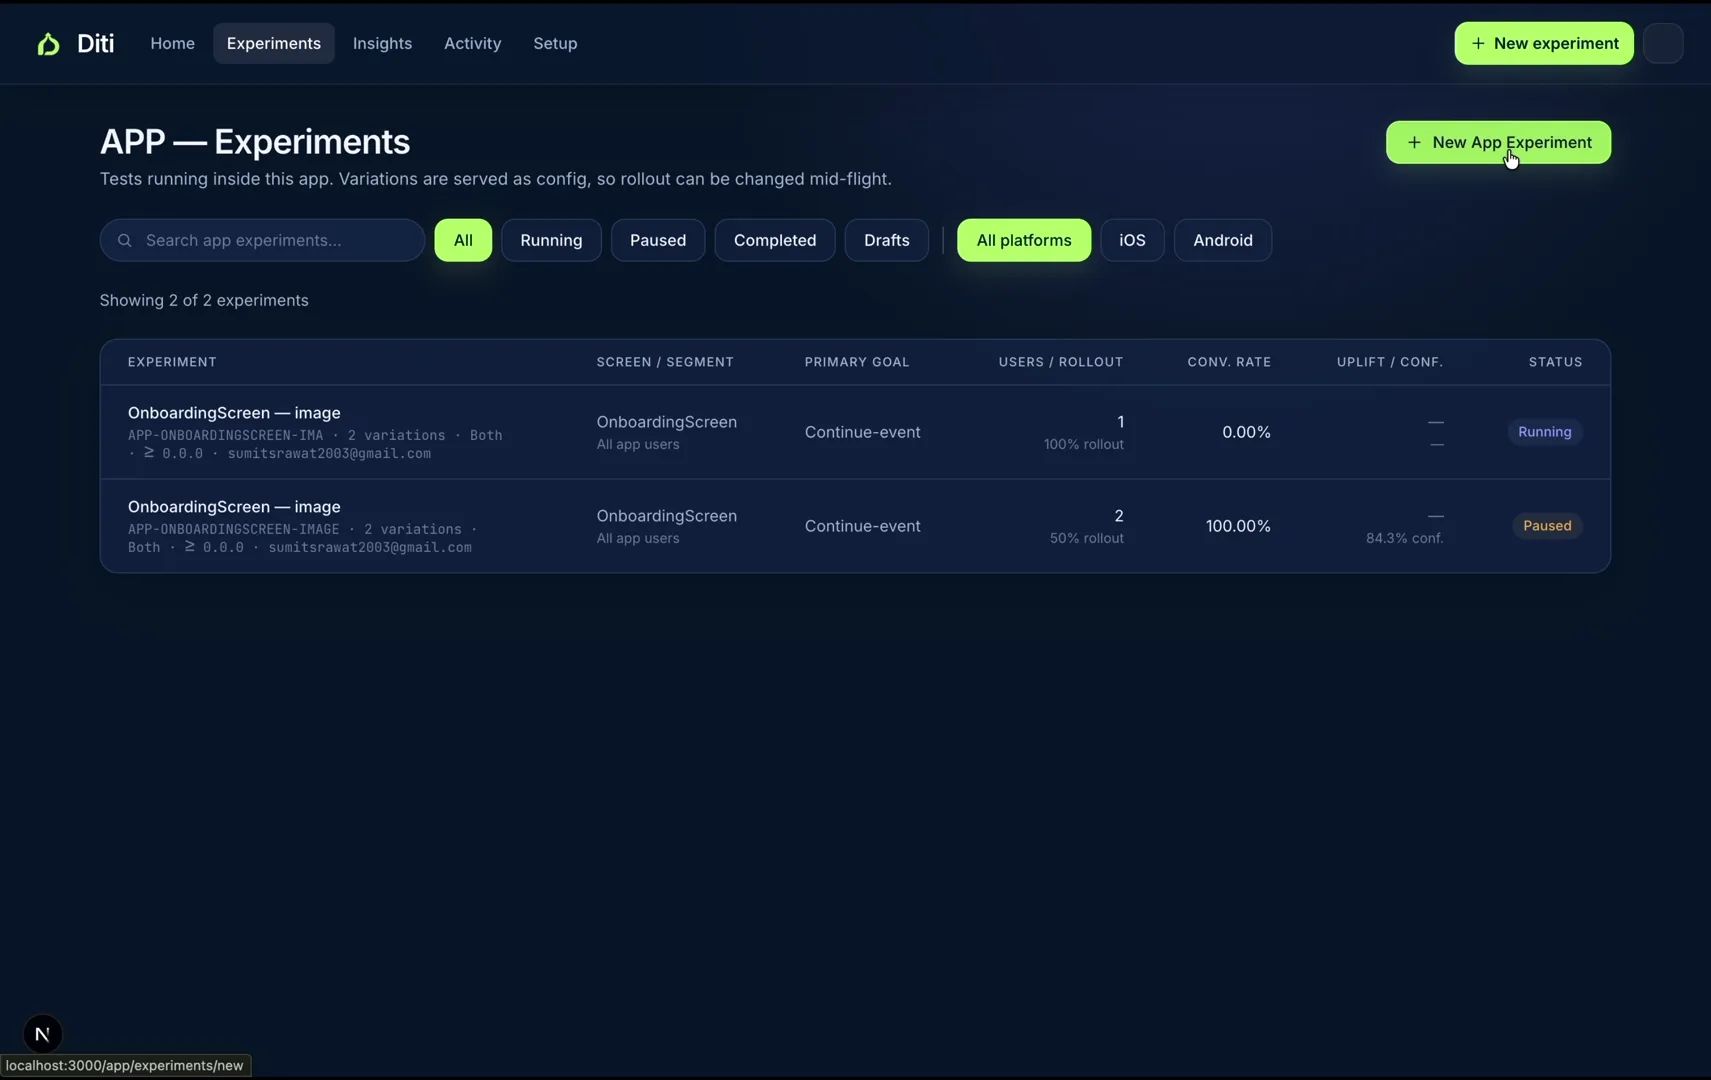Filter by Paused experiments
Image resolution: width=1711 pixels, height=1080 pixels.
658,240
